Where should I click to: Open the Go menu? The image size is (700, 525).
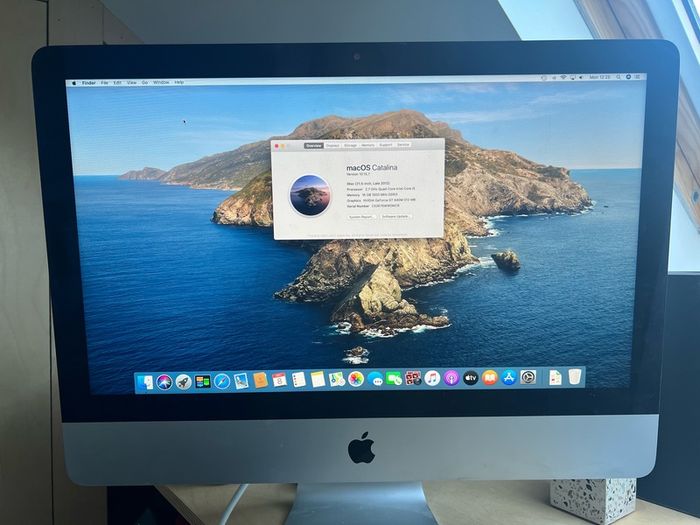(x=145, y=83)
